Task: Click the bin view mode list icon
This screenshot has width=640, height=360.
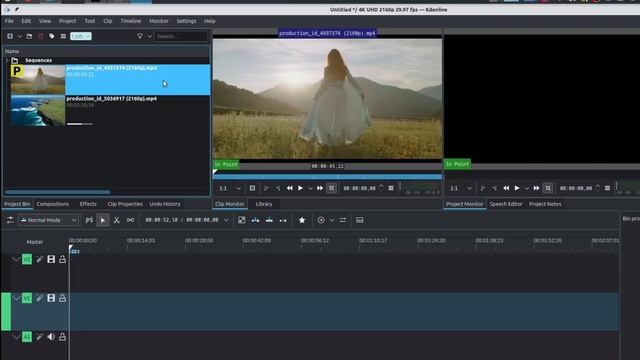Action: point(63,36)
